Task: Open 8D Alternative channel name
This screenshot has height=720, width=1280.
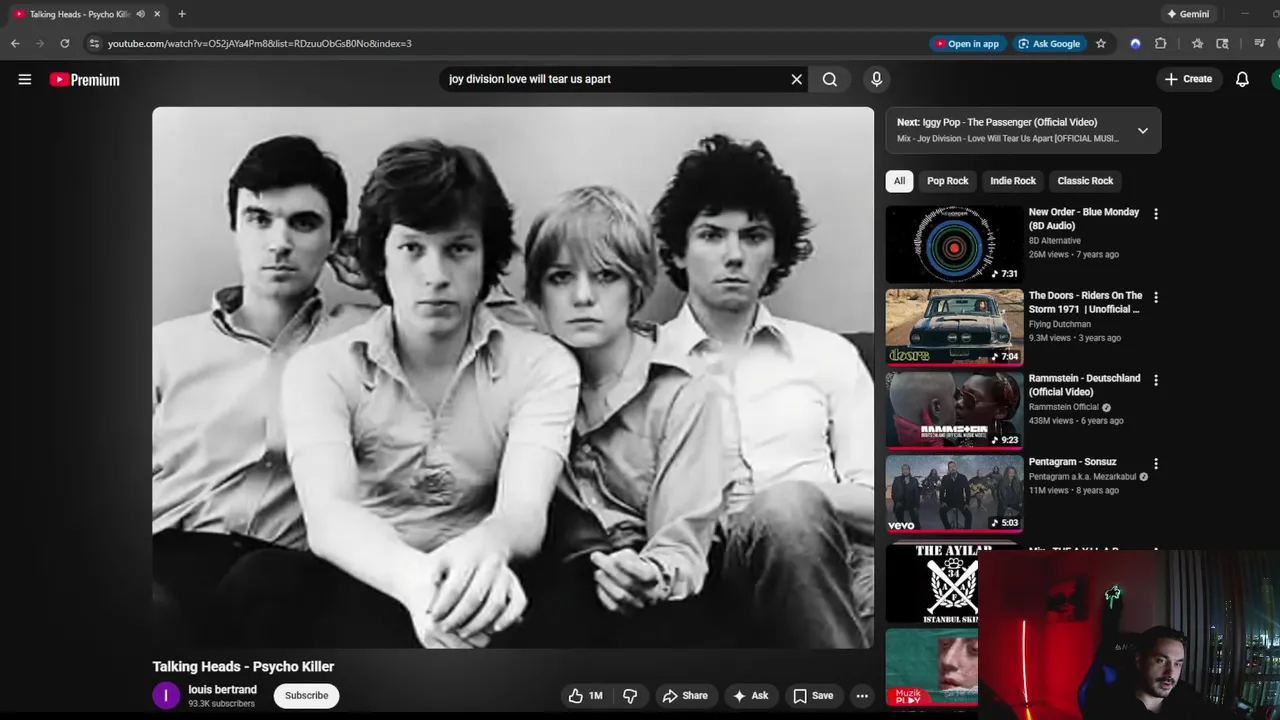Action: [1055, 241]
